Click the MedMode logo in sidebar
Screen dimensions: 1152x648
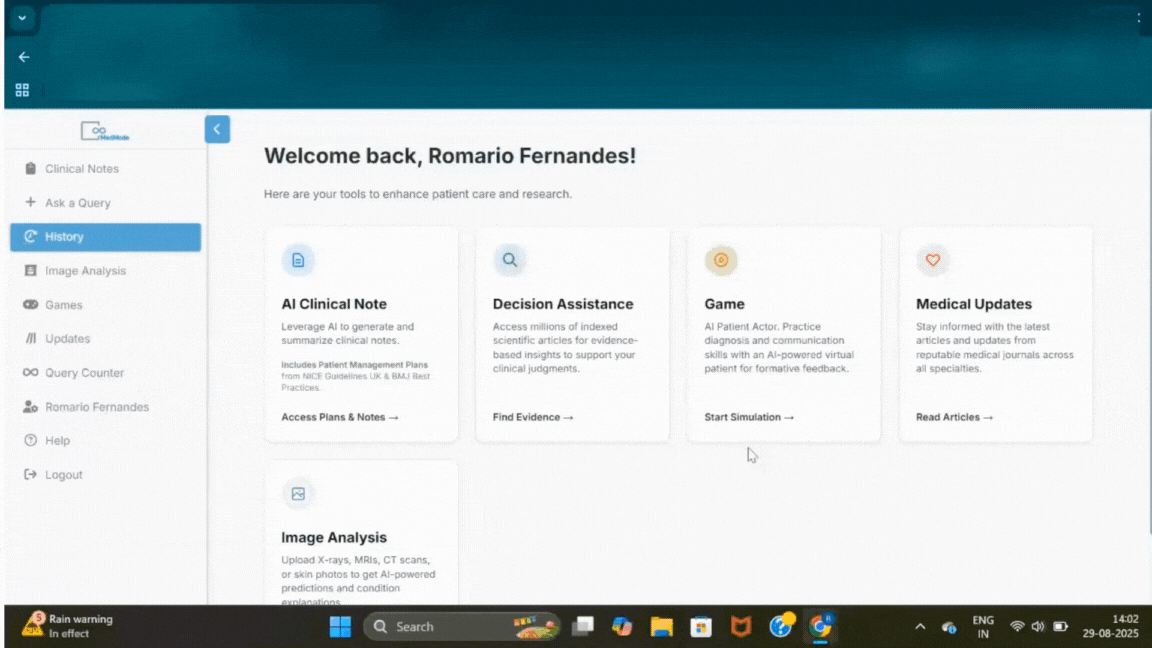105,131
